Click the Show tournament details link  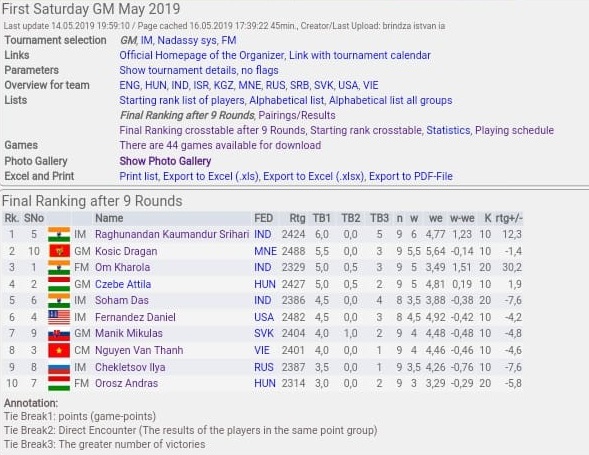tap(178, 70)
